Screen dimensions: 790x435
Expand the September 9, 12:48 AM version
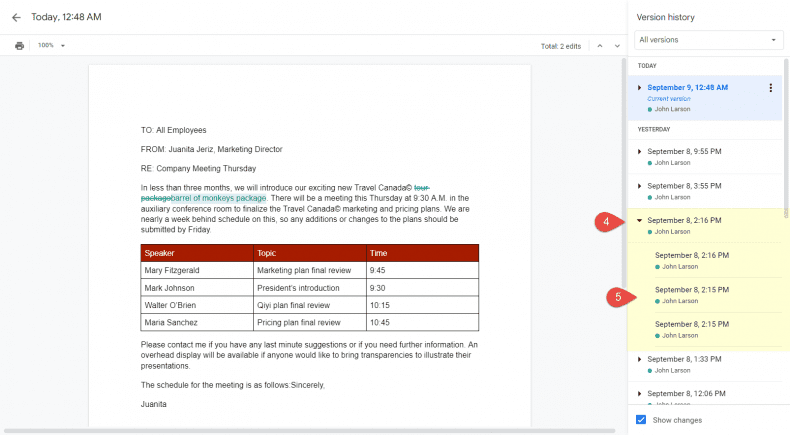tap(640, 88)
